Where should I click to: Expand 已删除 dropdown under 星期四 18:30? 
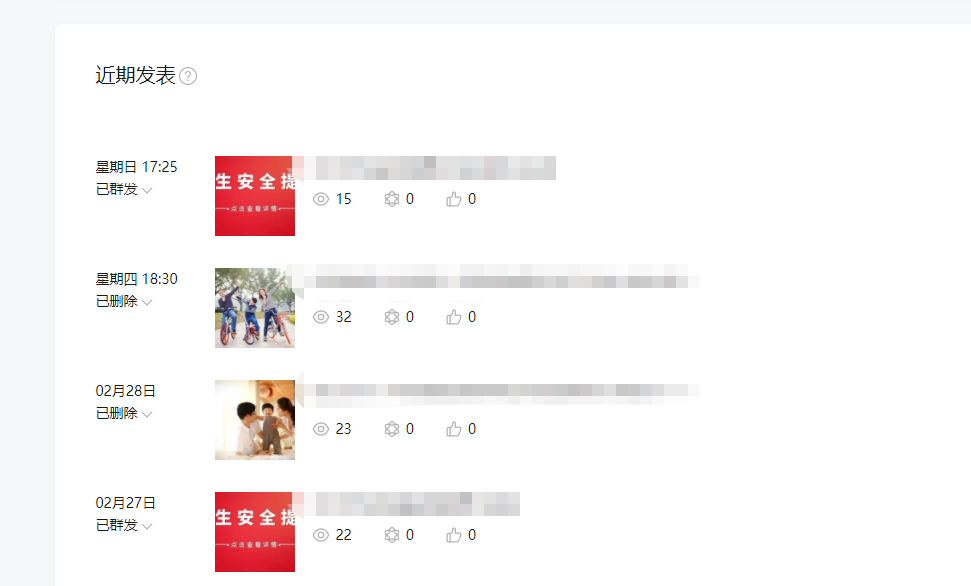(124, 301)
